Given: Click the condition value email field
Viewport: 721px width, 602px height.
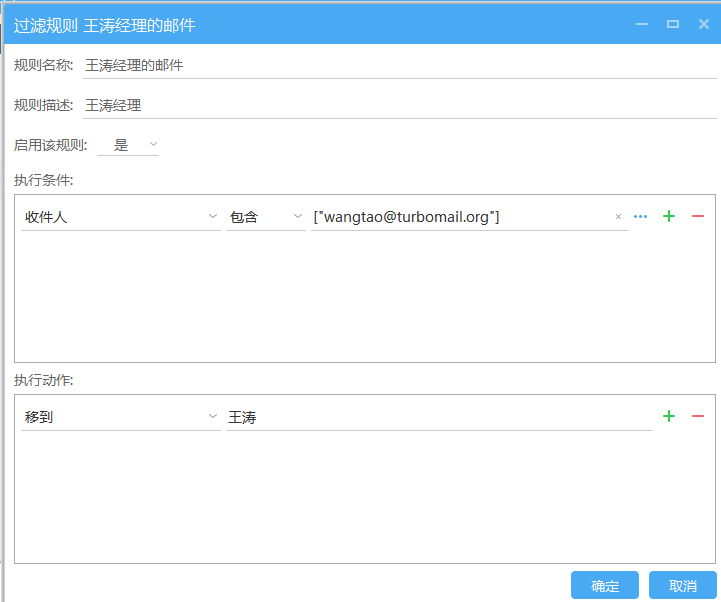Looking at the screenshot, I should pos(460,216).
